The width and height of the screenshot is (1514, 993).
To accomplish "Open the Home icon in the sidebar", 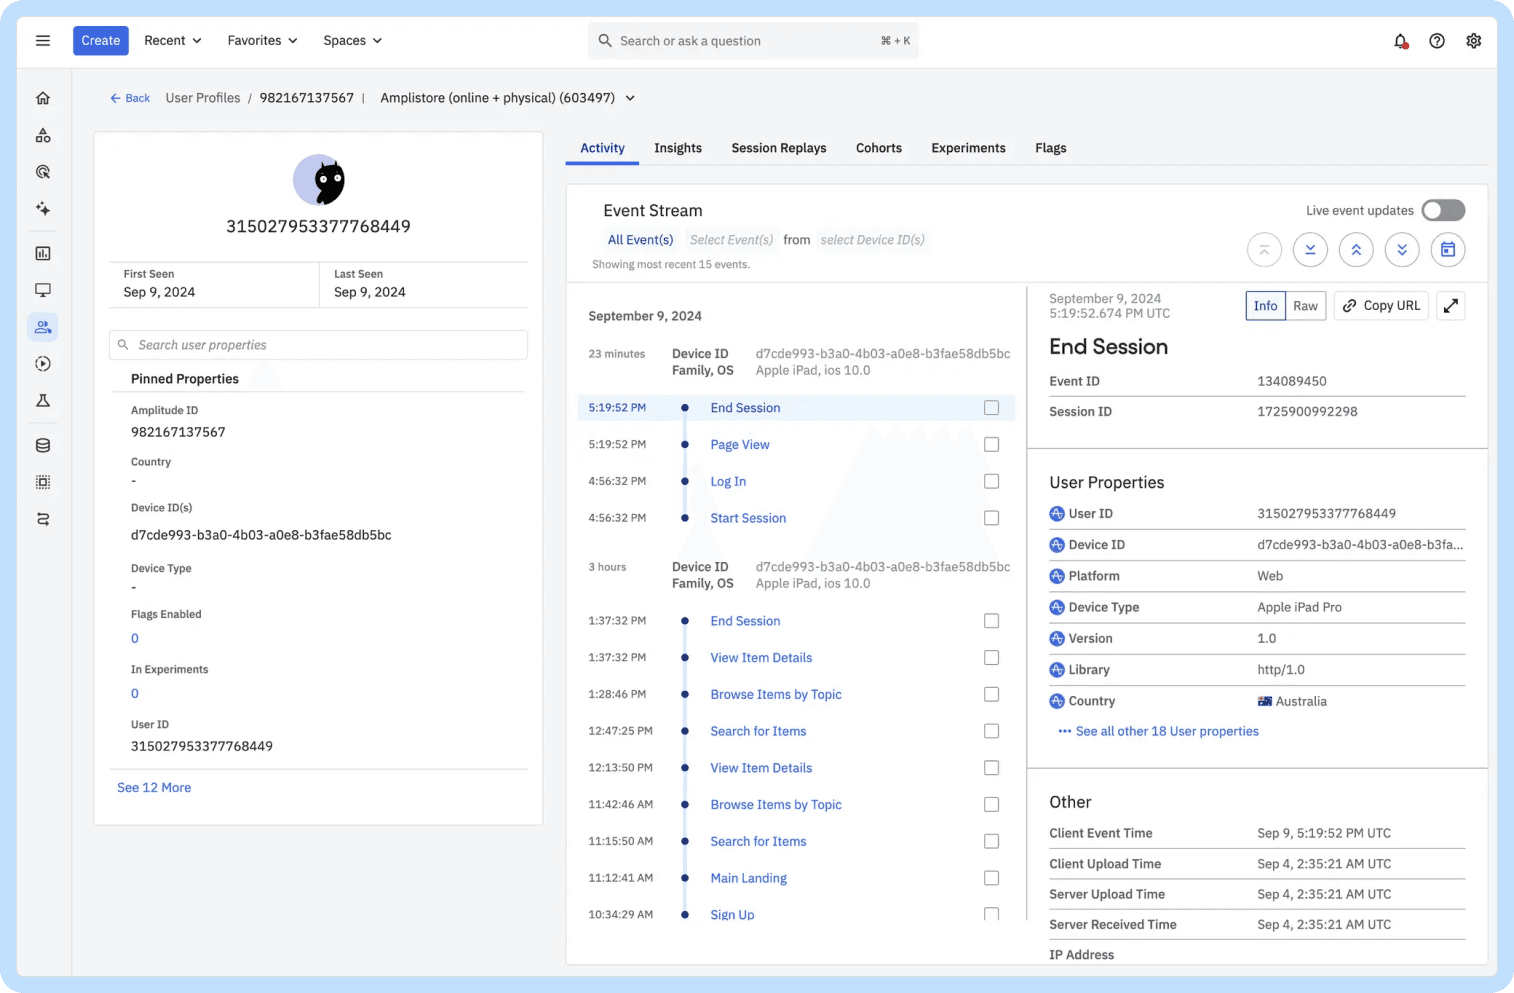I will [x=42, y=97].
